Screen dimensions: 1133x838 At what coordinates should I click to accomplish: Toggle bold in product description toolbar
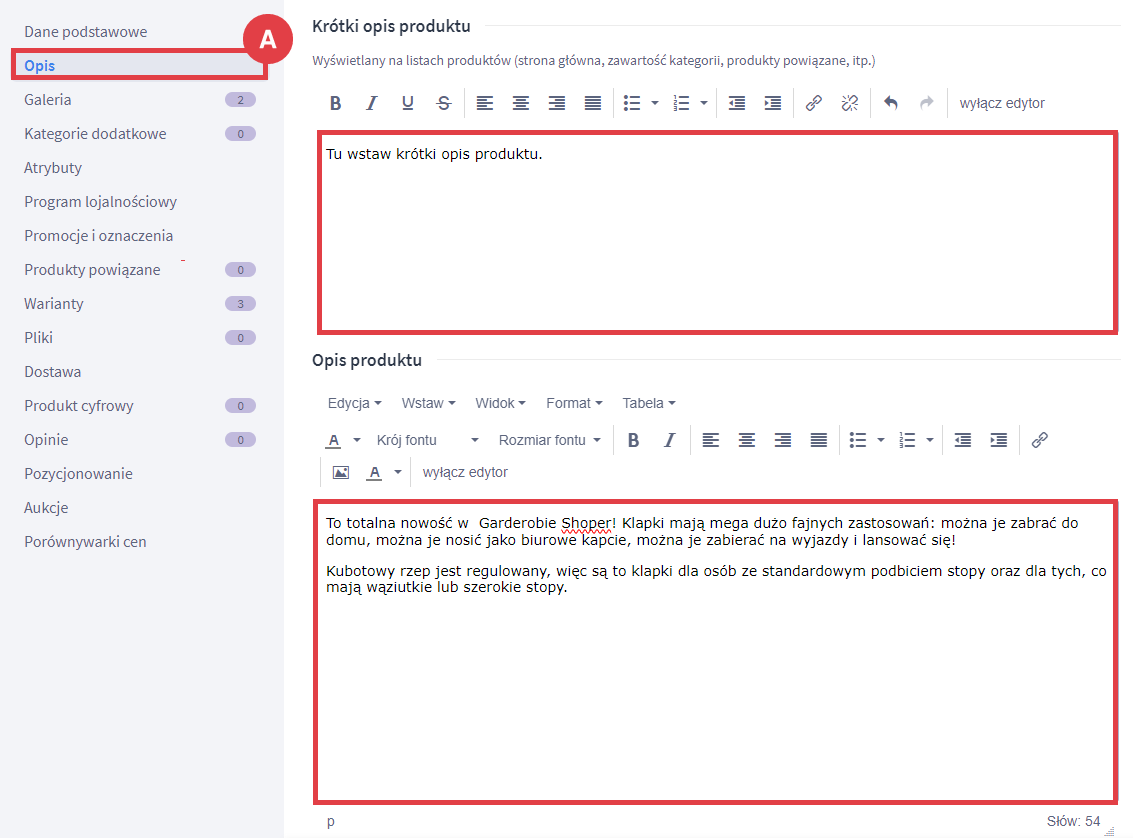[634, 440]
